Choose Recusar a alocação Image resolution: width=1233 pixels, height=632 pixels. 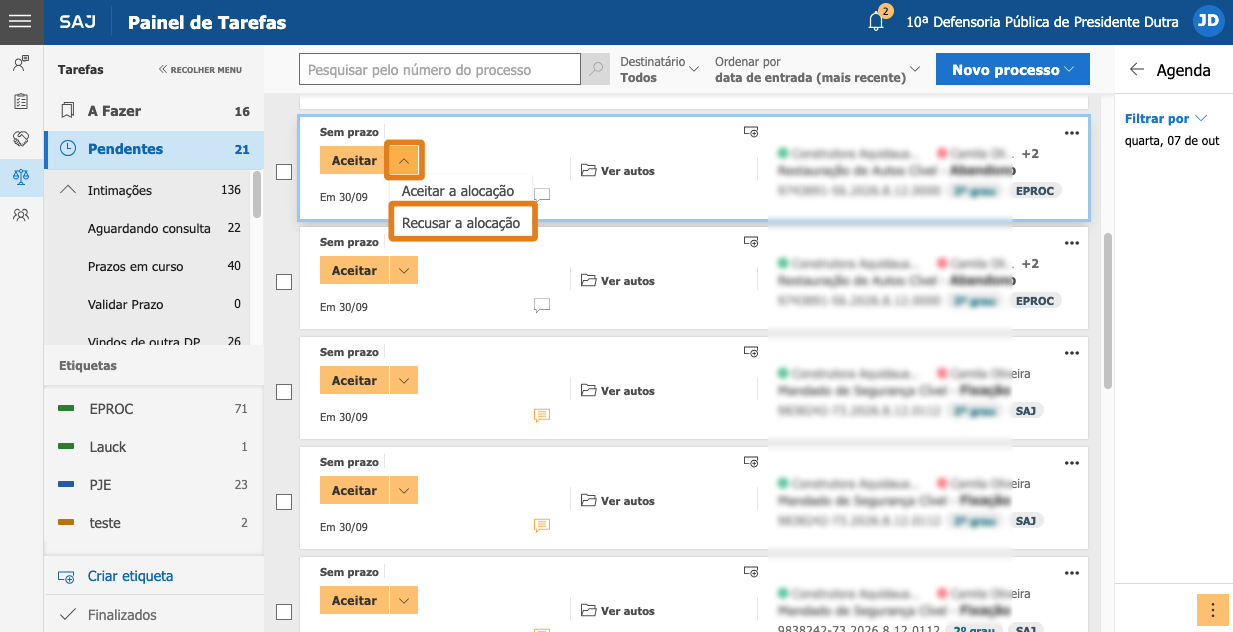tap(461, 223)
